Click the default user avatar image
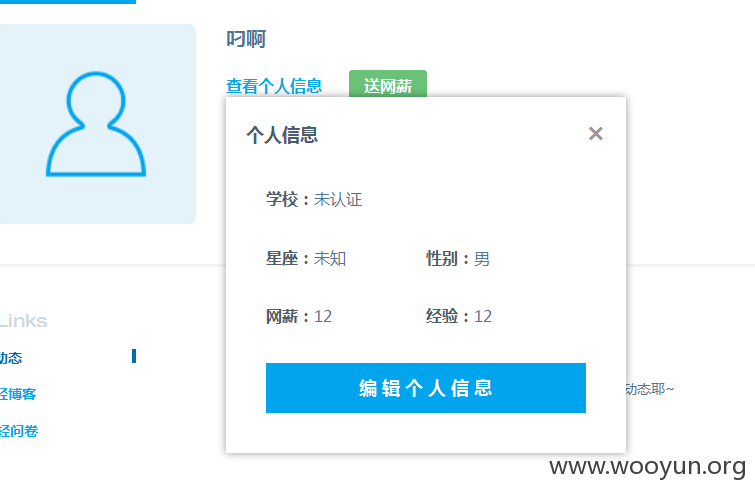 coord(96,124)
